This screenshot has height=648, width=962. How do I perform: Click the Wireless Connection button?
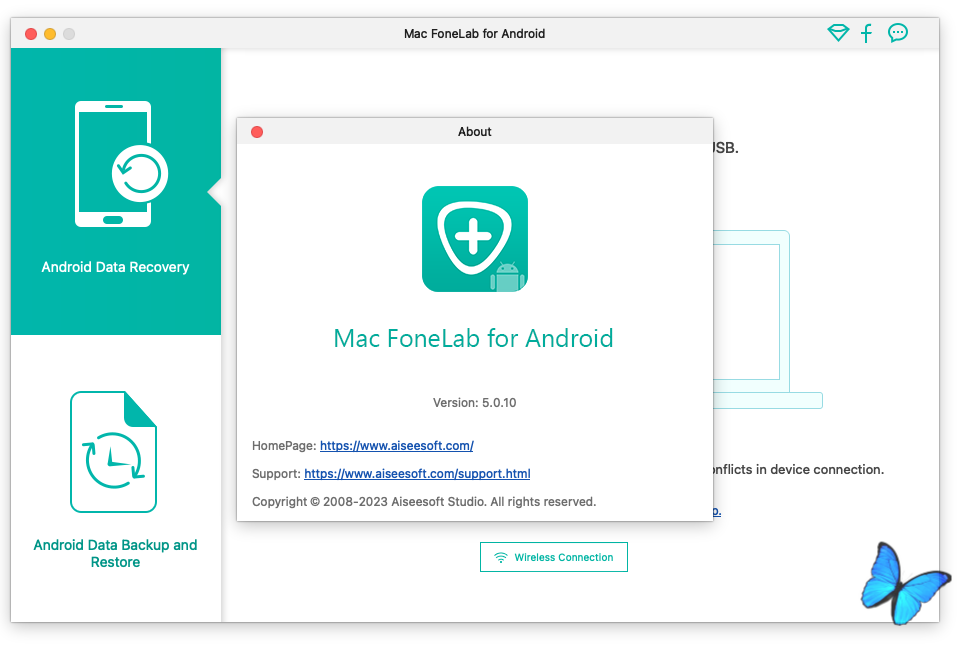553,557
